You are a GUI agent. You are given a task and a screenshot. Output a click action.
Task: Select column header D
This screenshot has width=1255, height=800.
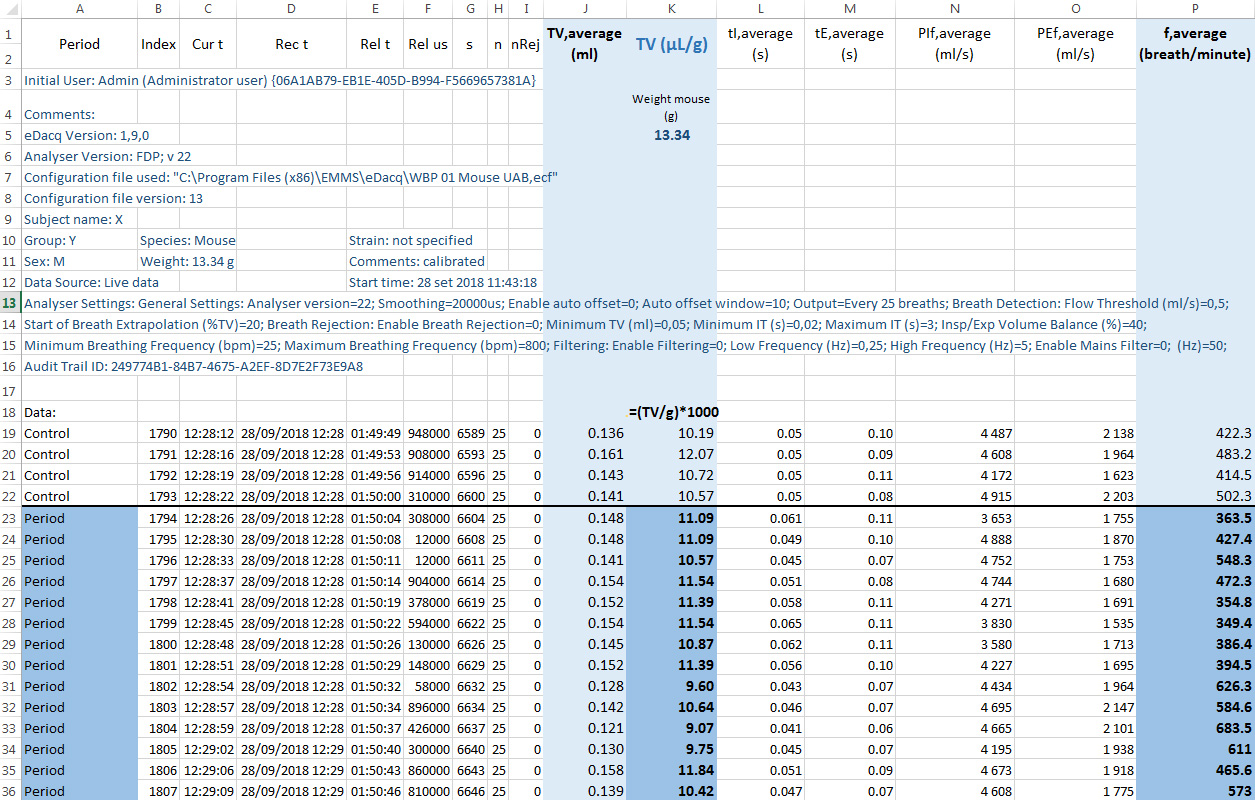[x=291, y=8]
